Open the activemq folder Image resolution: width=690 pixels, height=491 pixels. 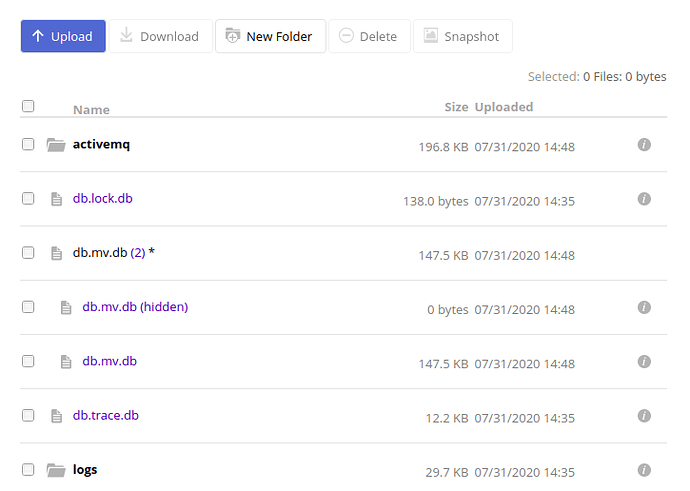pos(101,144)
